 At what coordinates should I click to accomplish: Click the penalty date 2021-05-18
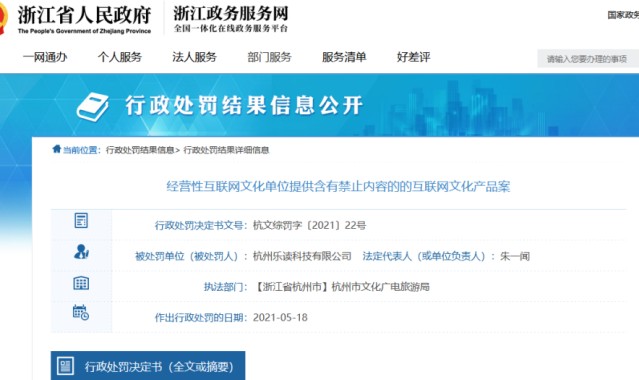pyautogui.click(x=280, y=317)
